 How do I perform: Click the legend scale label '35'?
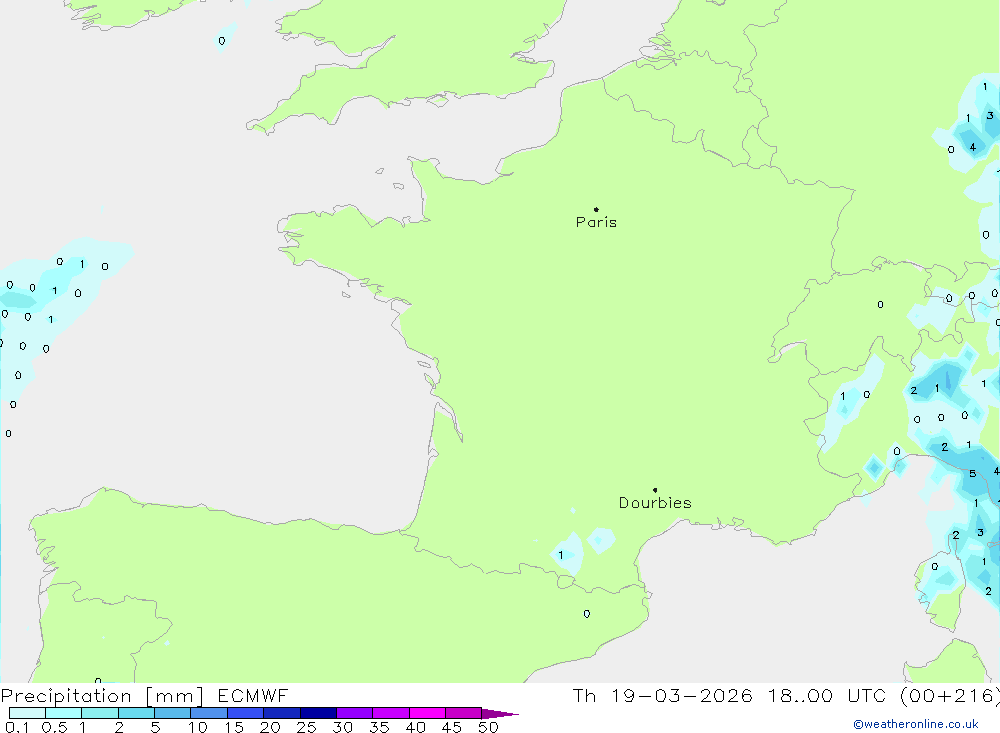pyautogui.click(x=379, y=727)
